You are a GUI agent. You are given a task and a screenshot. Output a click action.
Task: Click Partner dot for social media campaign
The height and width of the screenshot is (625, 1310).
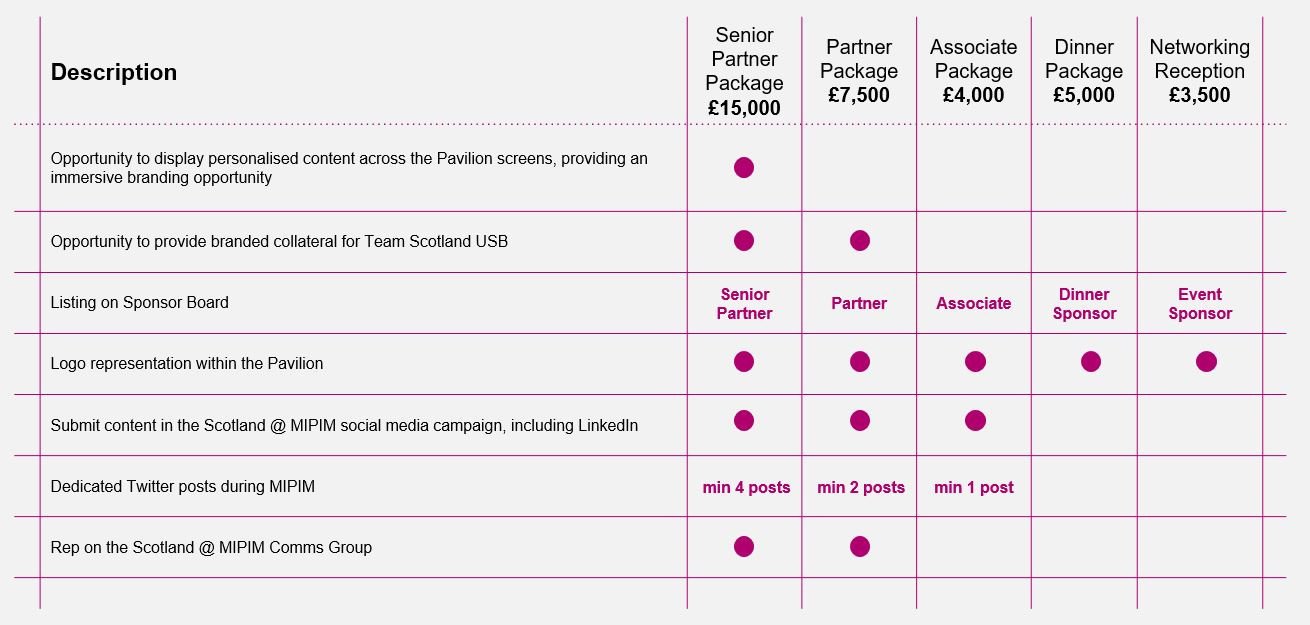pyautogui.click(x=860, y=421)
